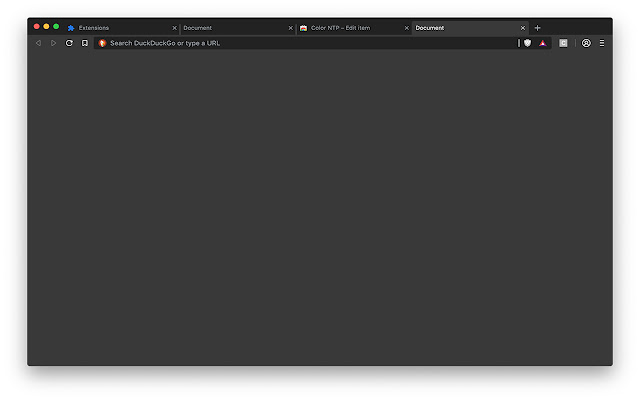Bookmark this page using bookmark icon
This screenshot has height=400, width=640.
tap(84, 43)
